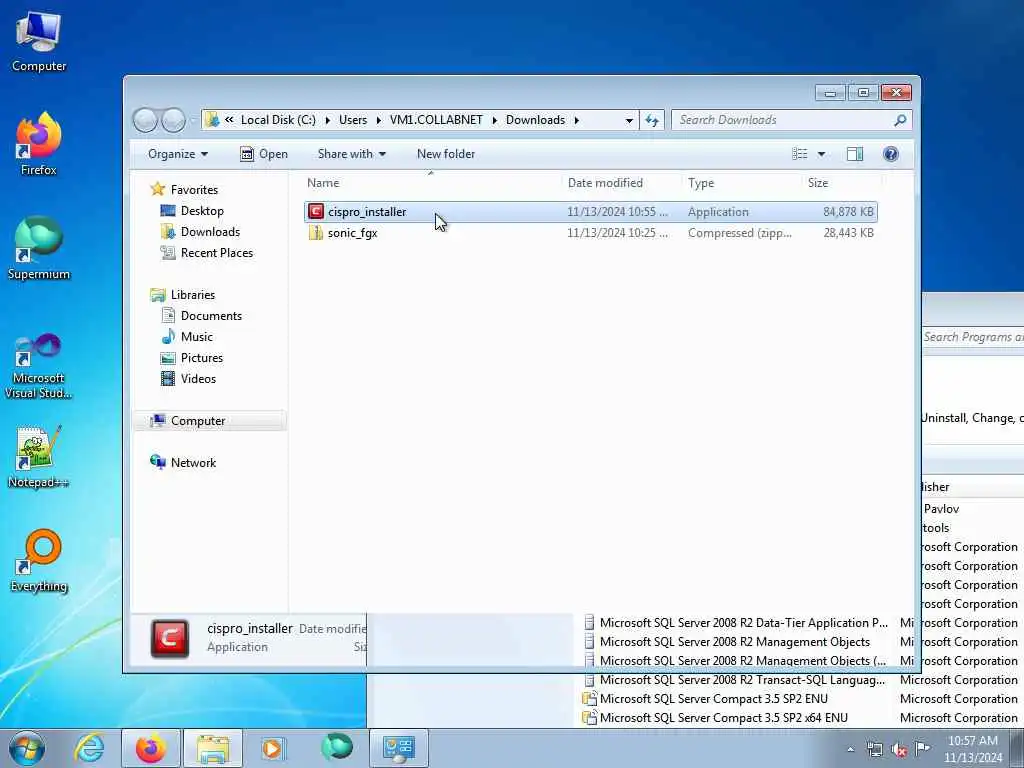
Task: Launch the Everything search desktop shortcut
Action: pyautogui.click(x=39, y=561)
